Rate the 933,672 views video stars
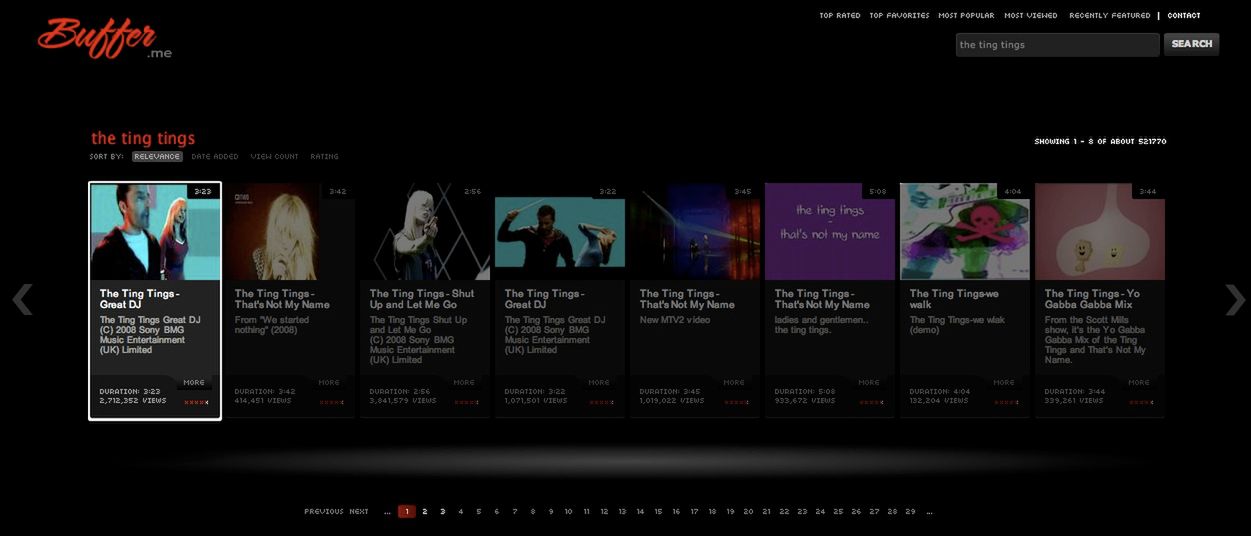Image resolution: width=1251 pixels, height=536 pixels. coord(870,402)
